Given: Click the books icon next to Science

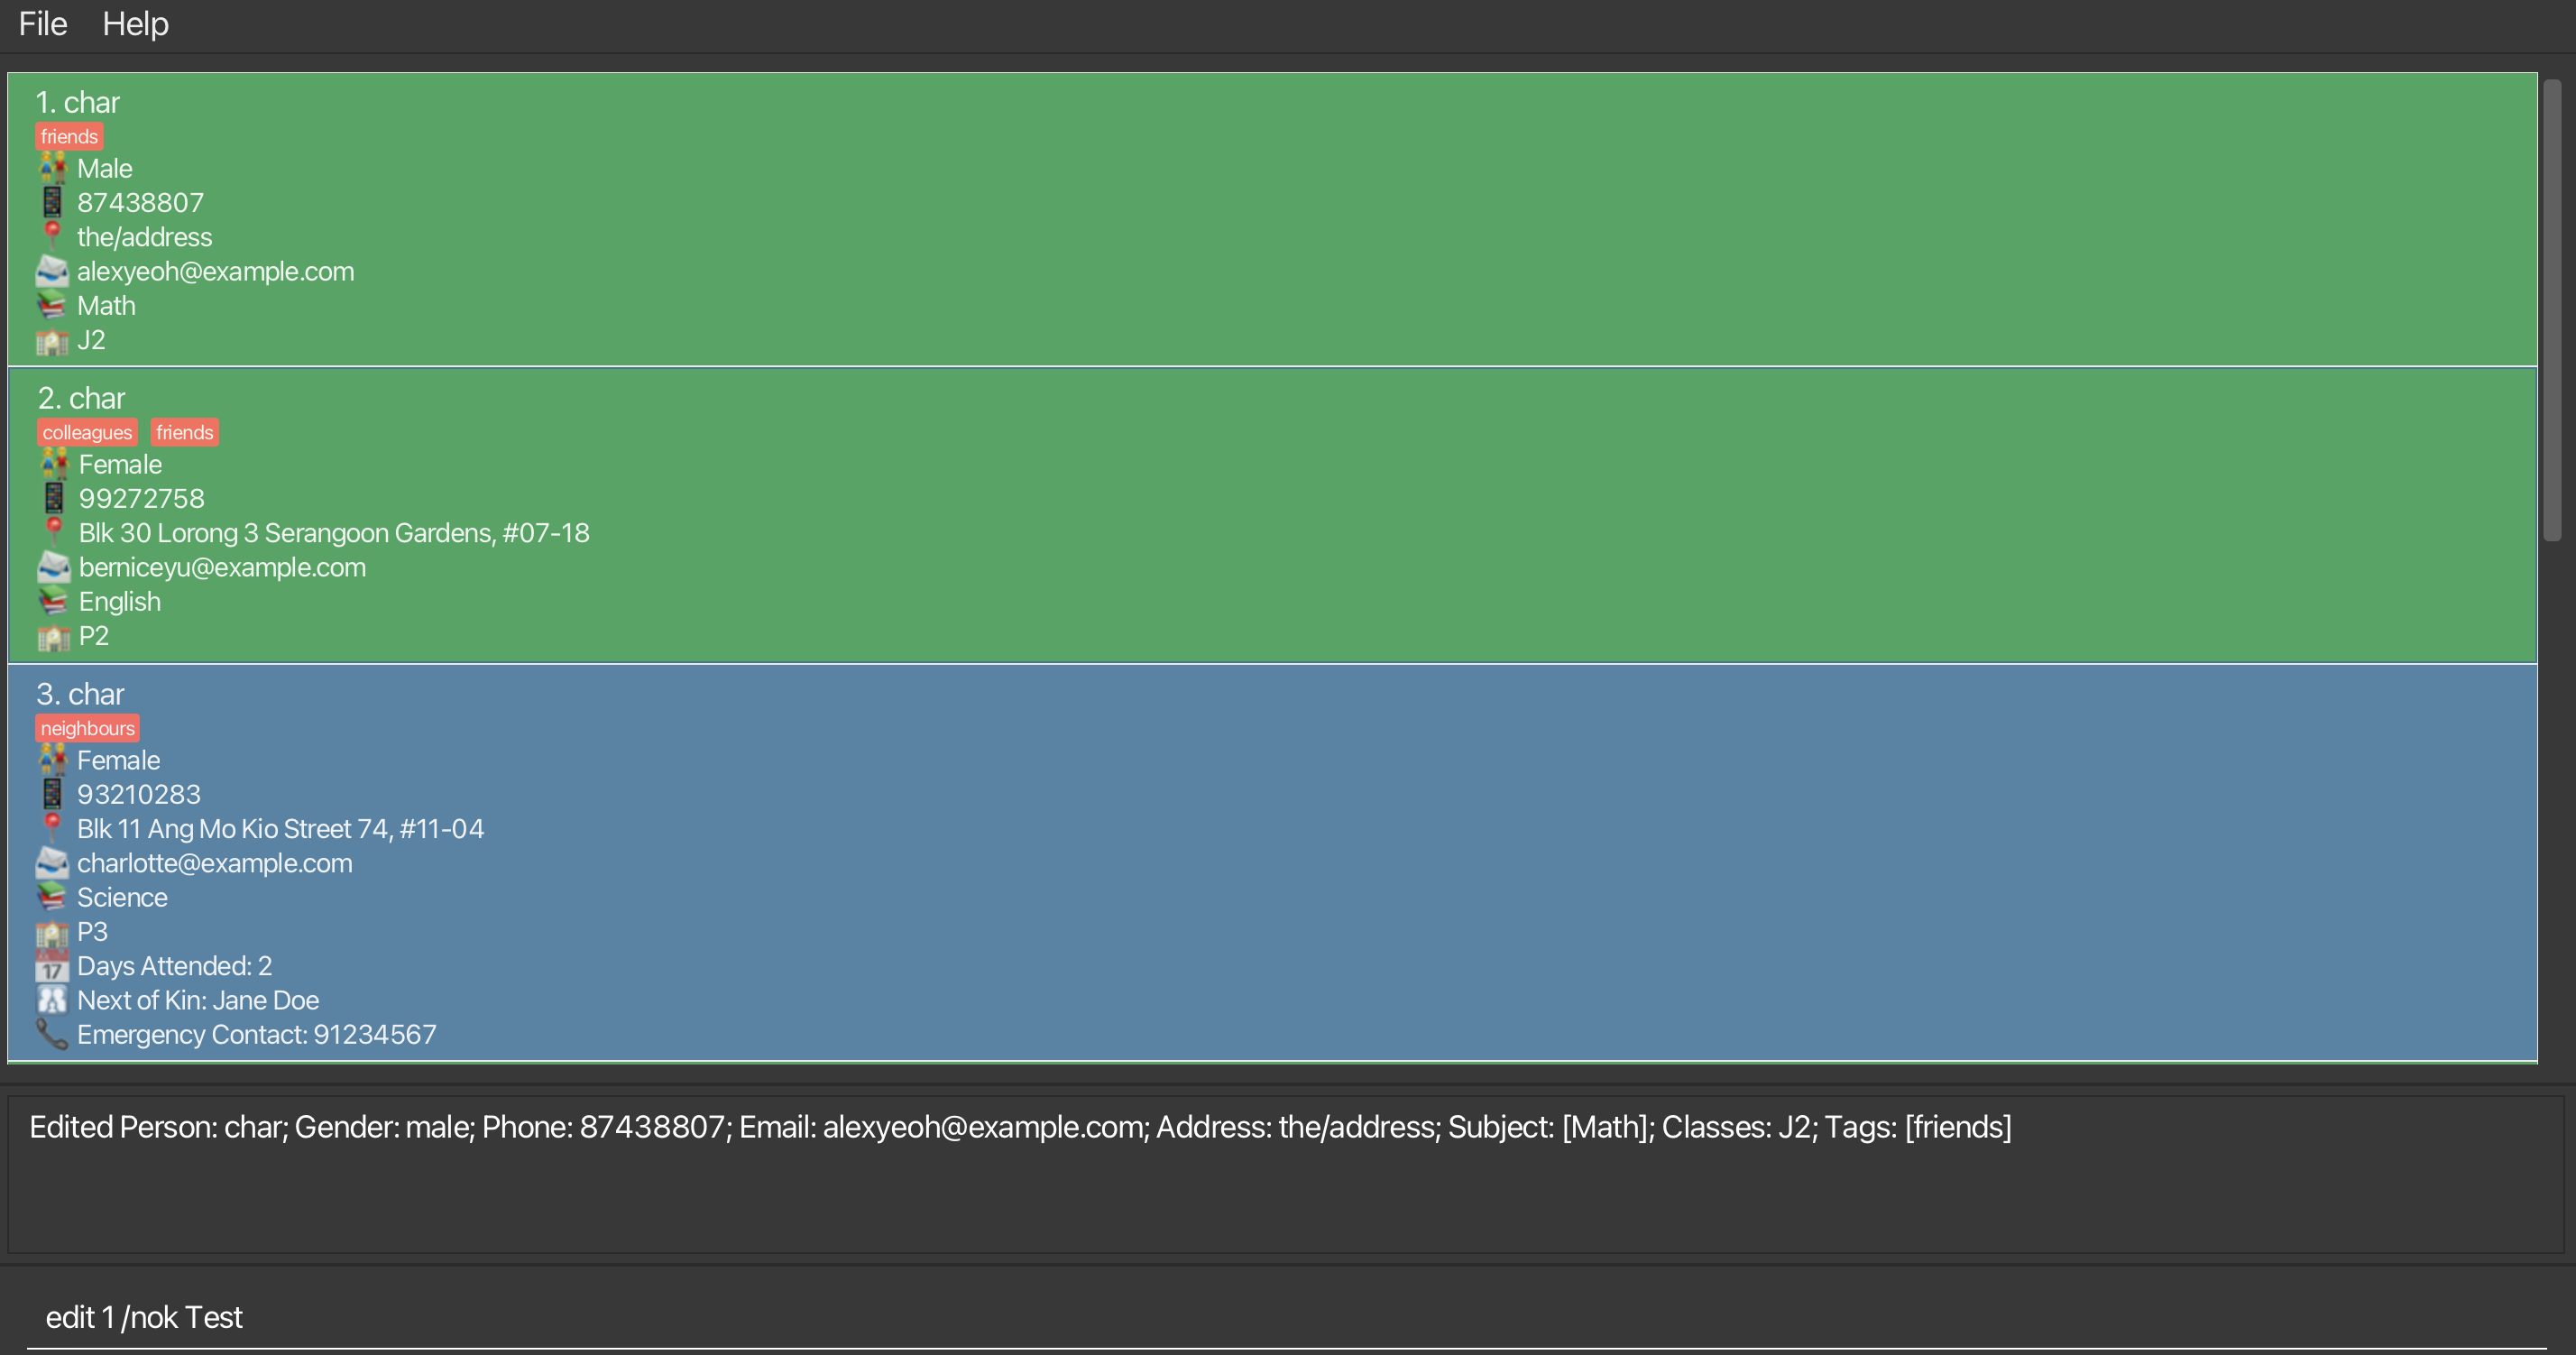Looking at the screenshot, I should 52,897.
